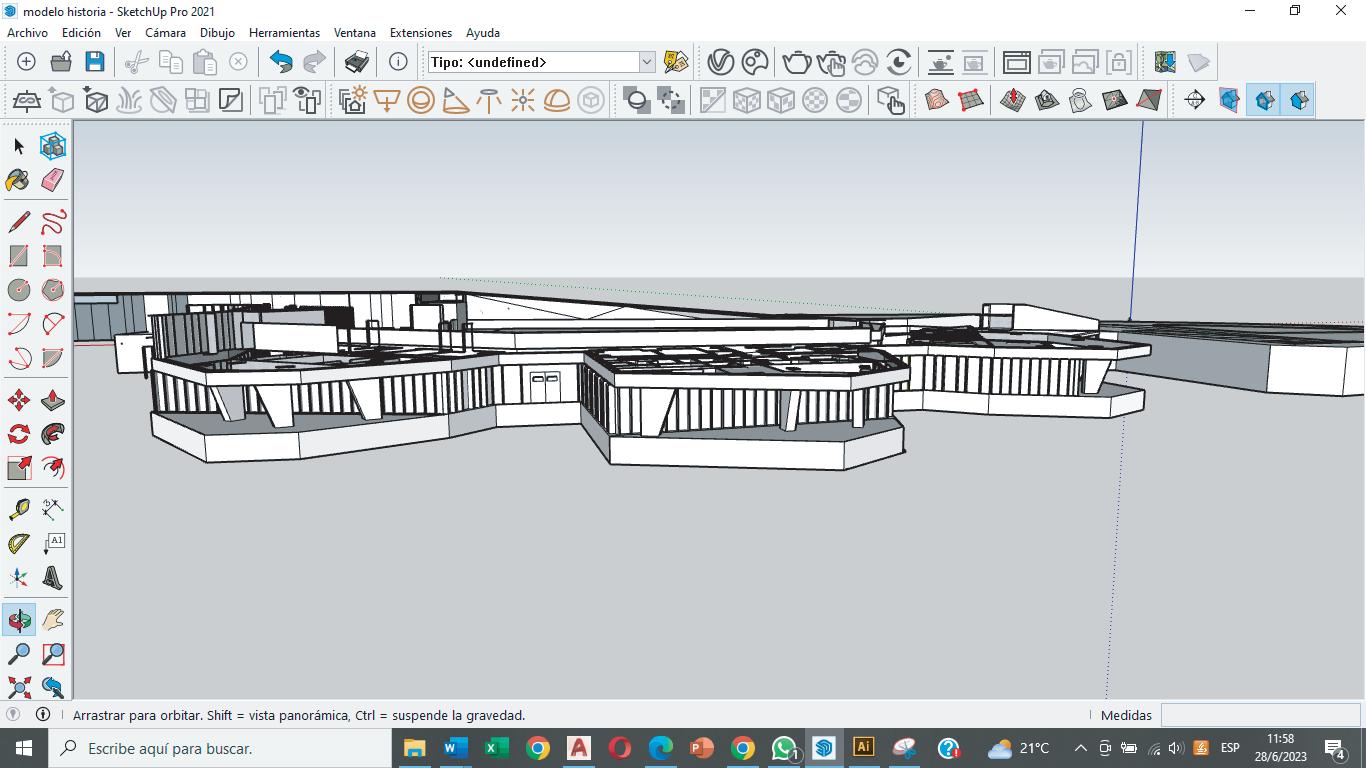Screen dimensions: 1366x768
Task: Click the Zoom Extents tool
Action: coord(18,688)
